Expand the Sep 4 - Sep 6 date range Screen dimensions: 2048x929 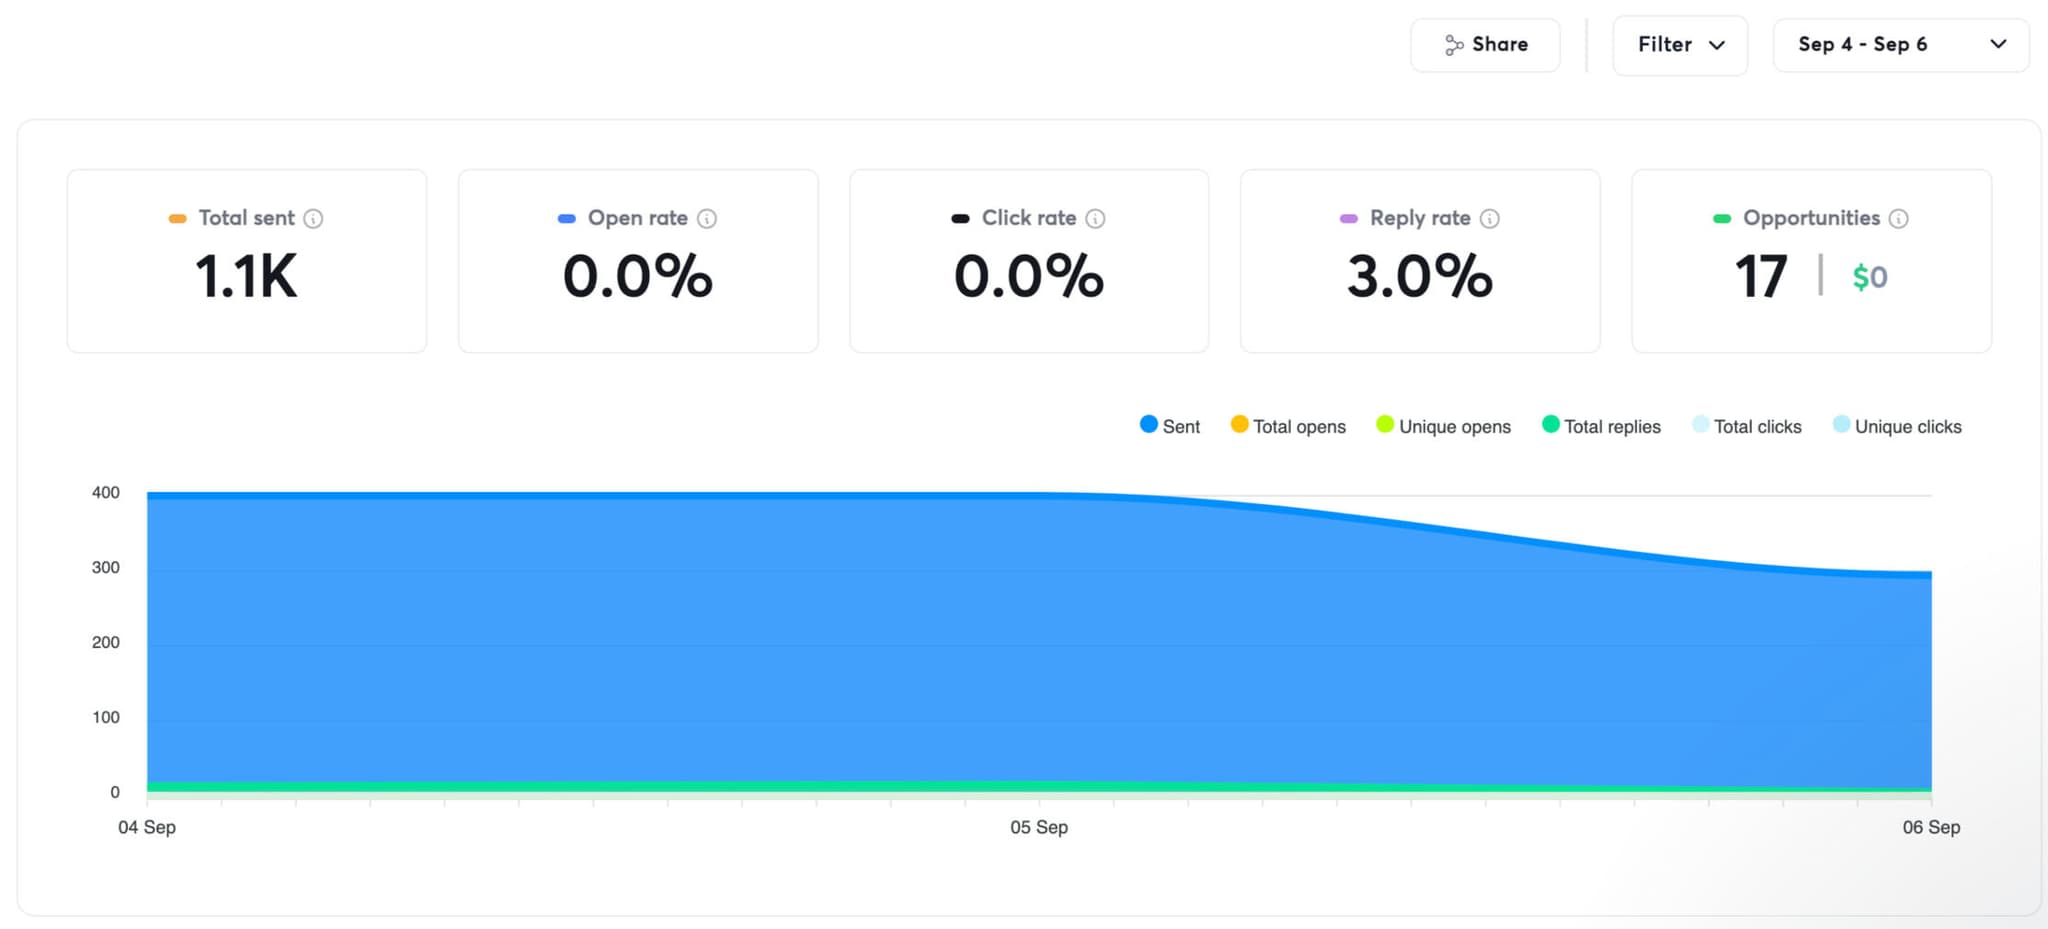[1862, 45]
